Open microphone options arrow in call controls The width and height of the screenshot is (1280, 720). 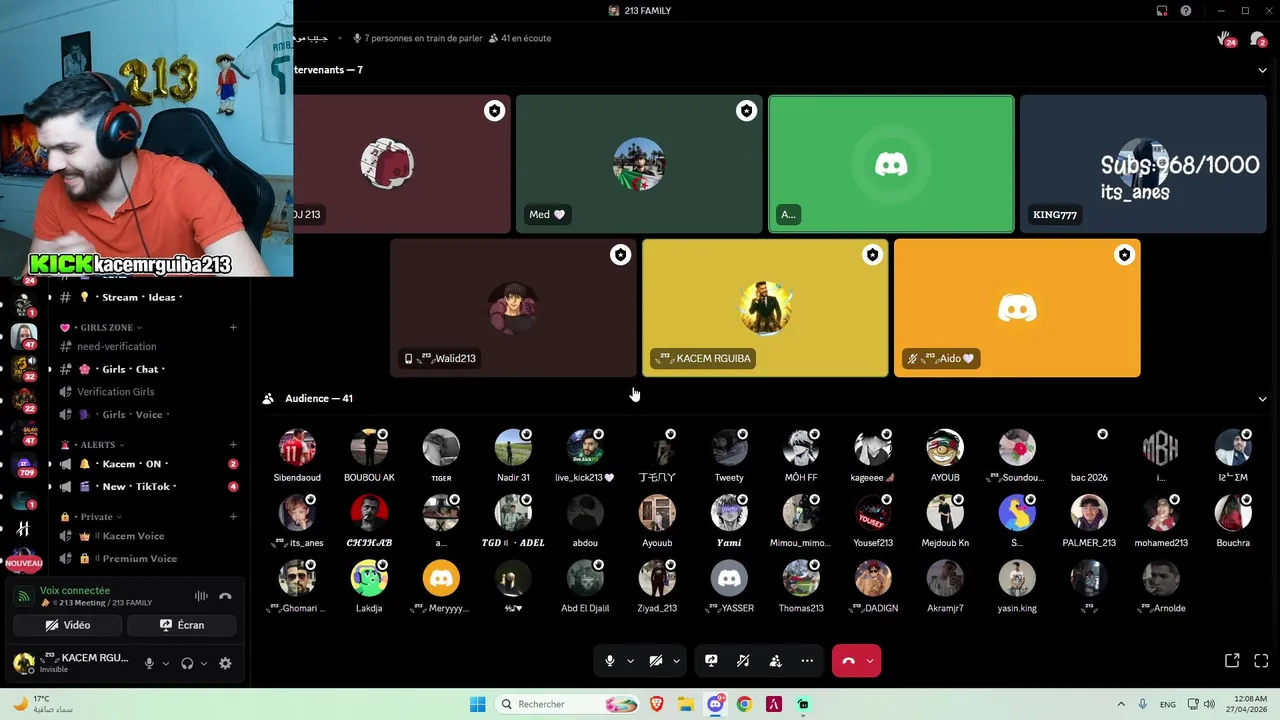[x=630, y=661]
